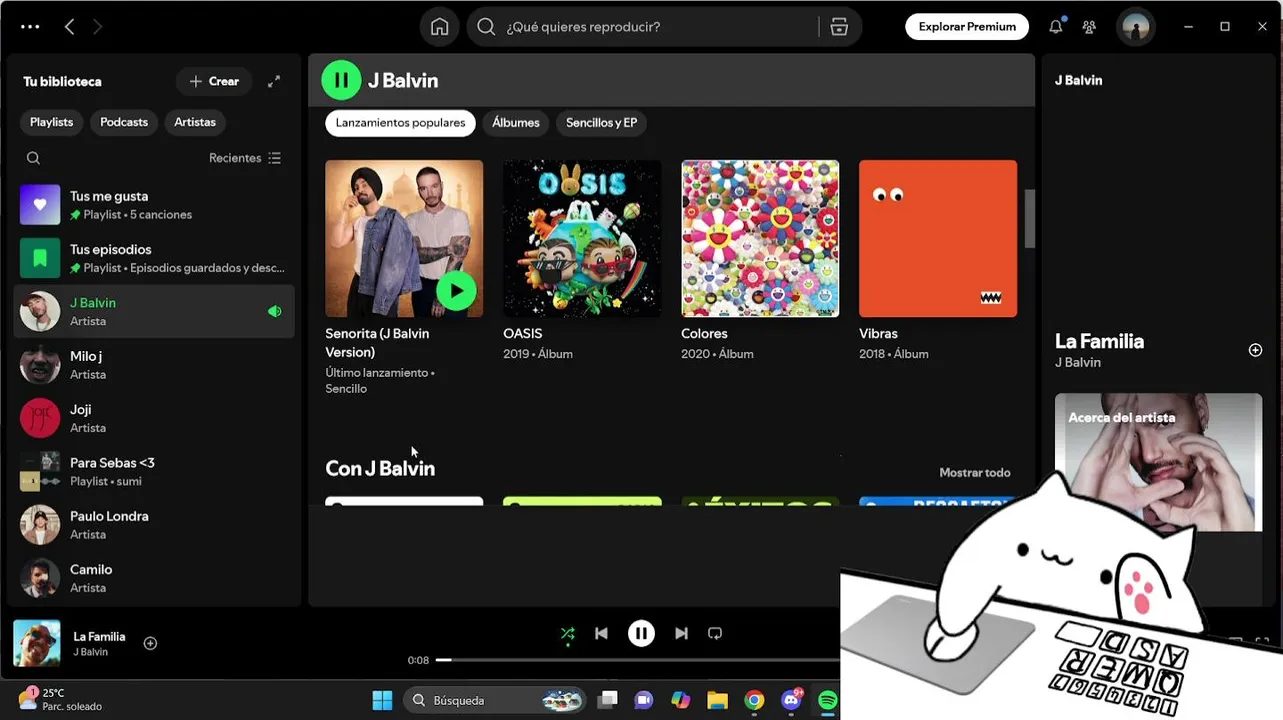This screenshot has height=720, width=1283.
Task: Play Senorita with green play button
Action: 456,290
